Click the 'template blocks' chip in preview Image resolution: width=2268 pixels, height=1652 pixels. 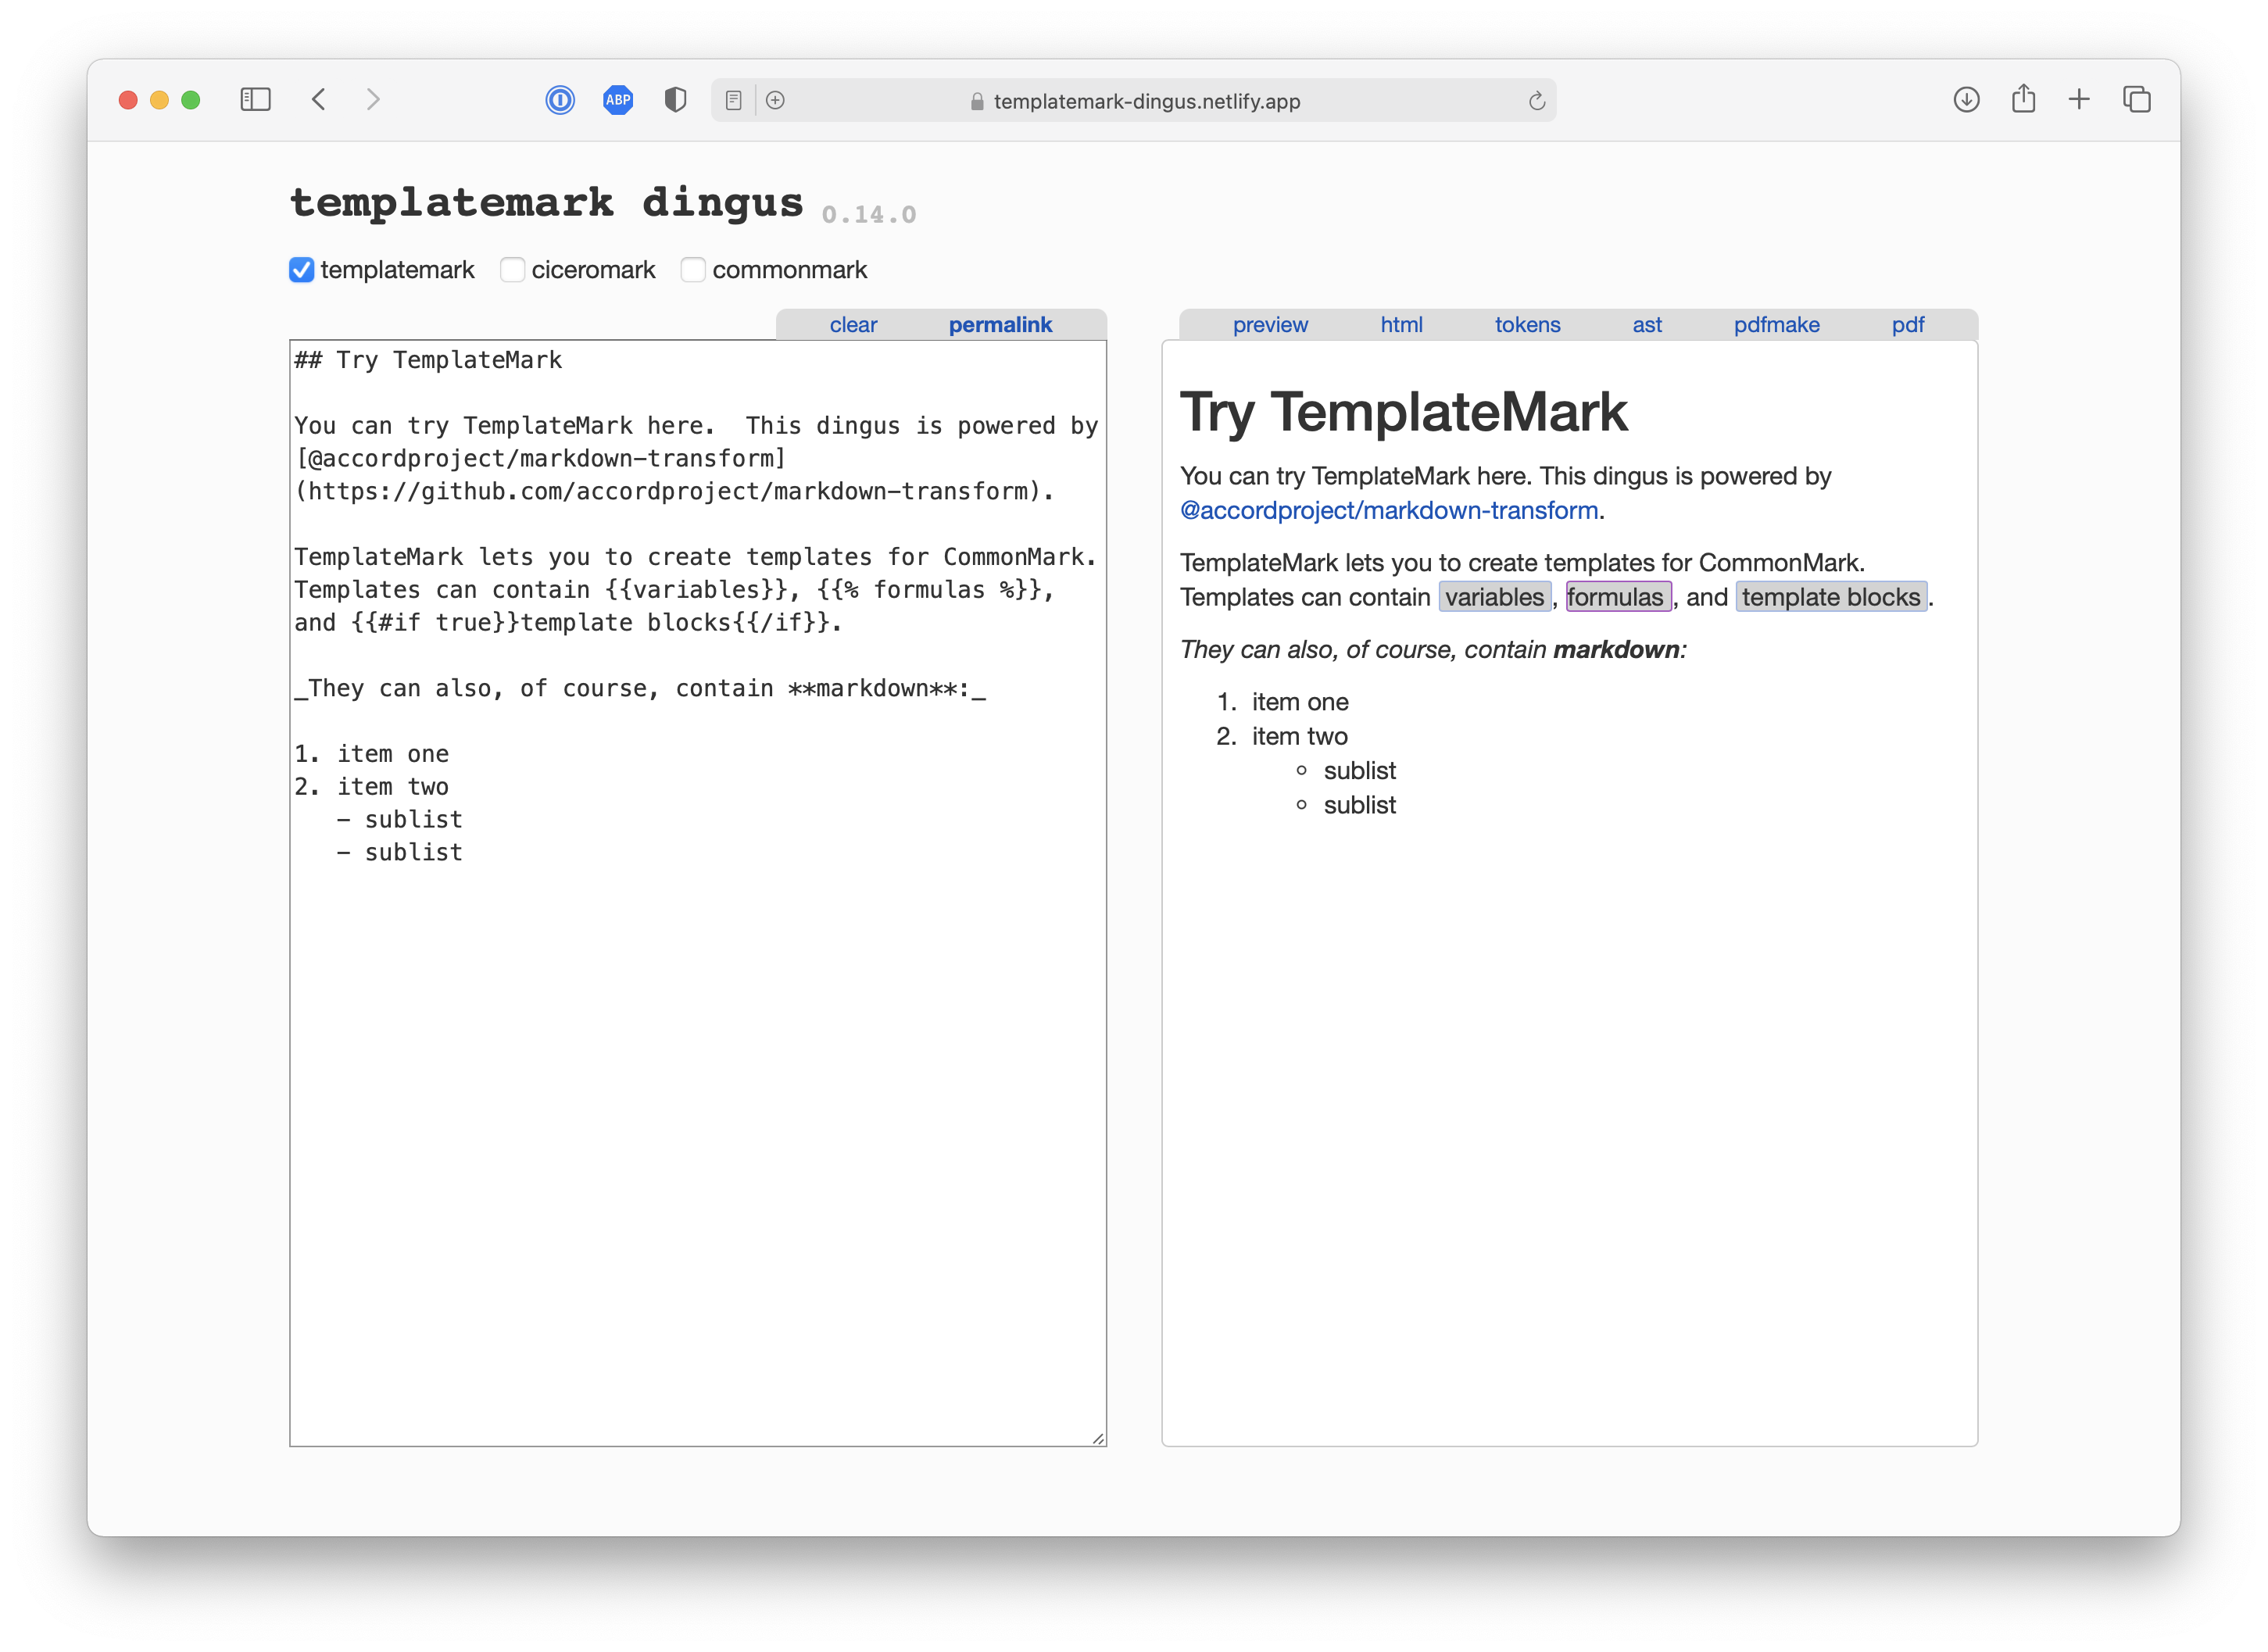coord(1831,597)
